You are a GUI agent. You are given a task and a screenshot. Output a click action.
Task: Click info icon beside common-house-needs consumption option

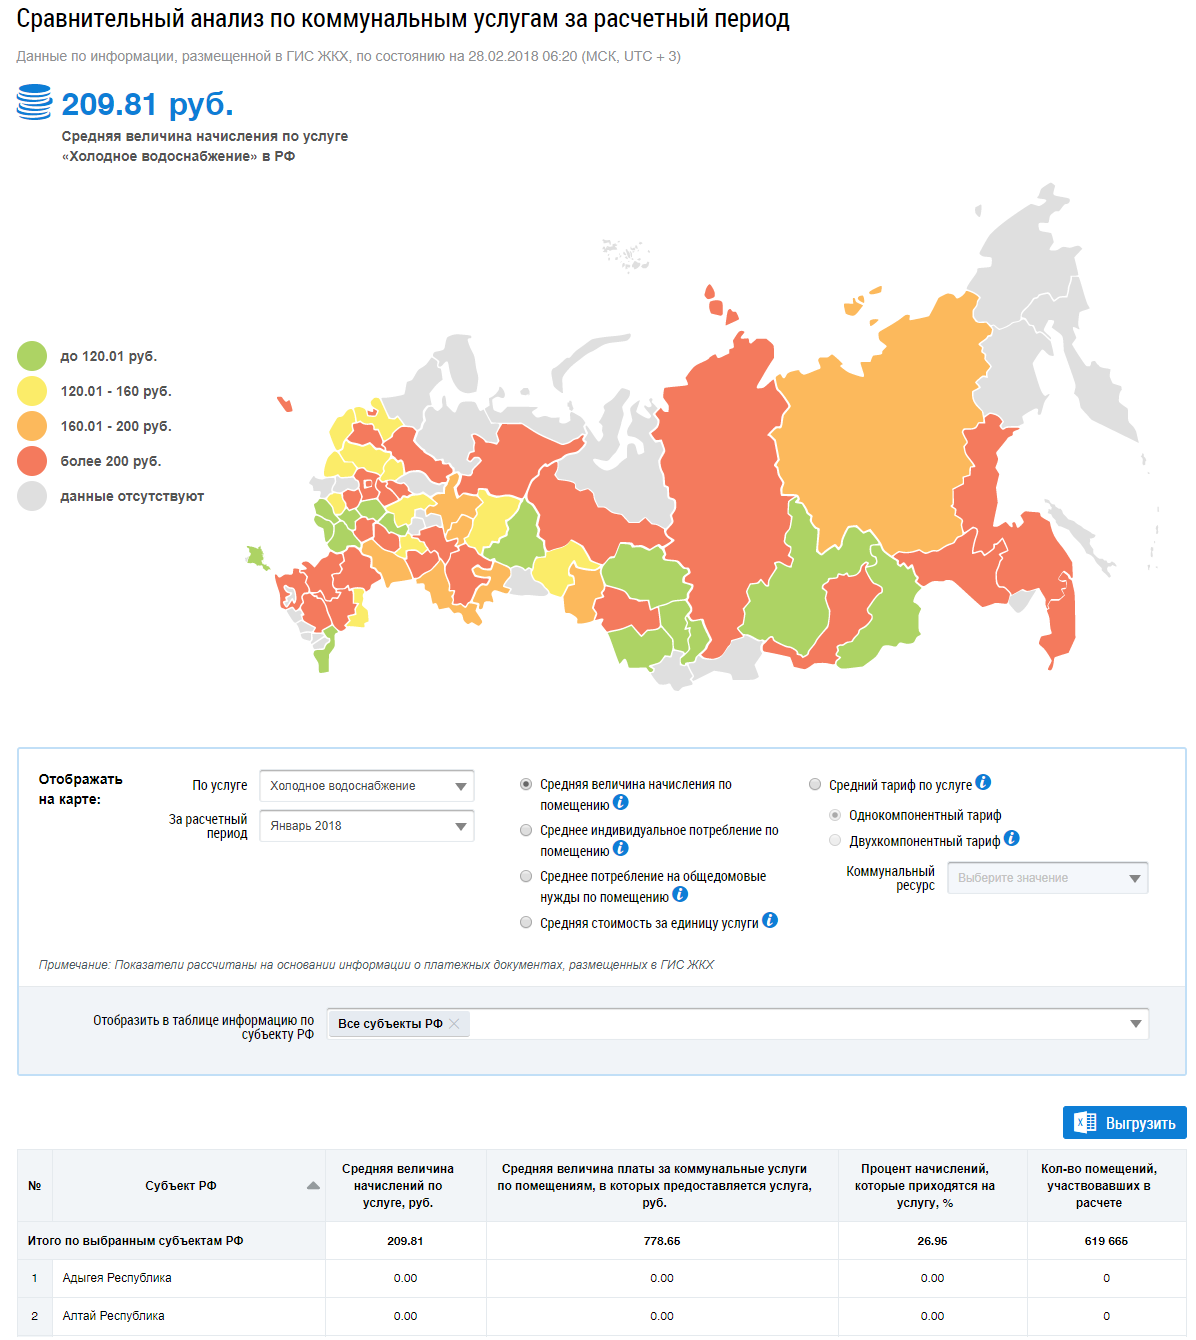coord(680,895)
